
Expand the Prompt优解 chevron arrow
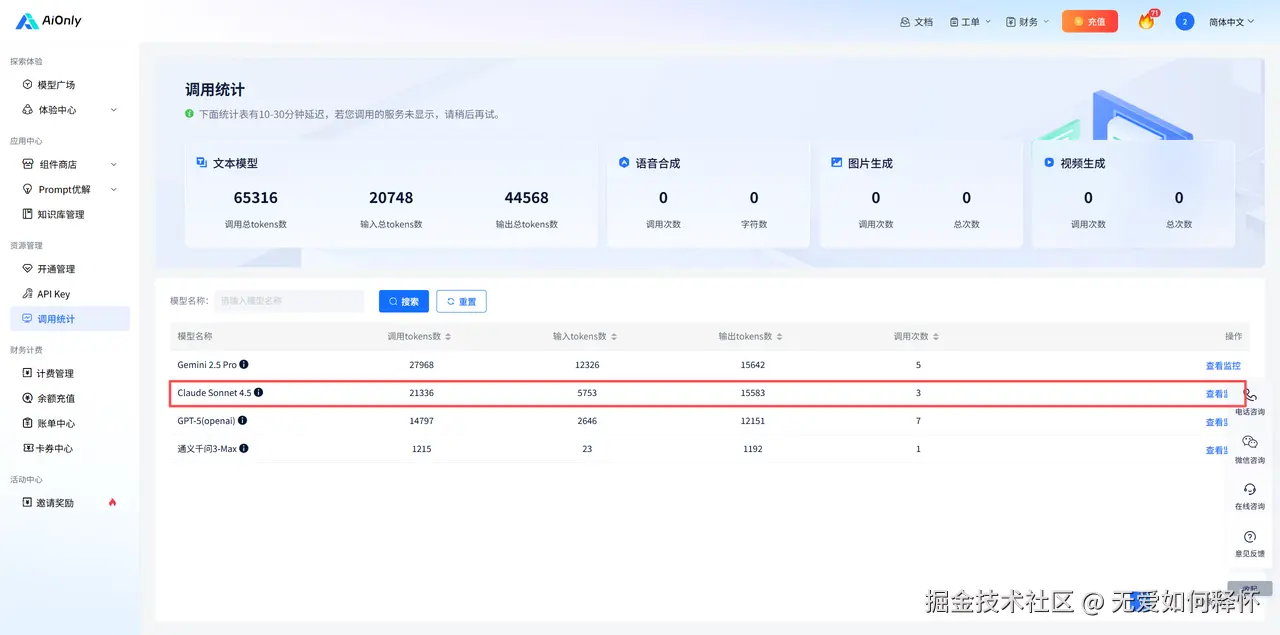pyautogui.click(x=113, y=189)
